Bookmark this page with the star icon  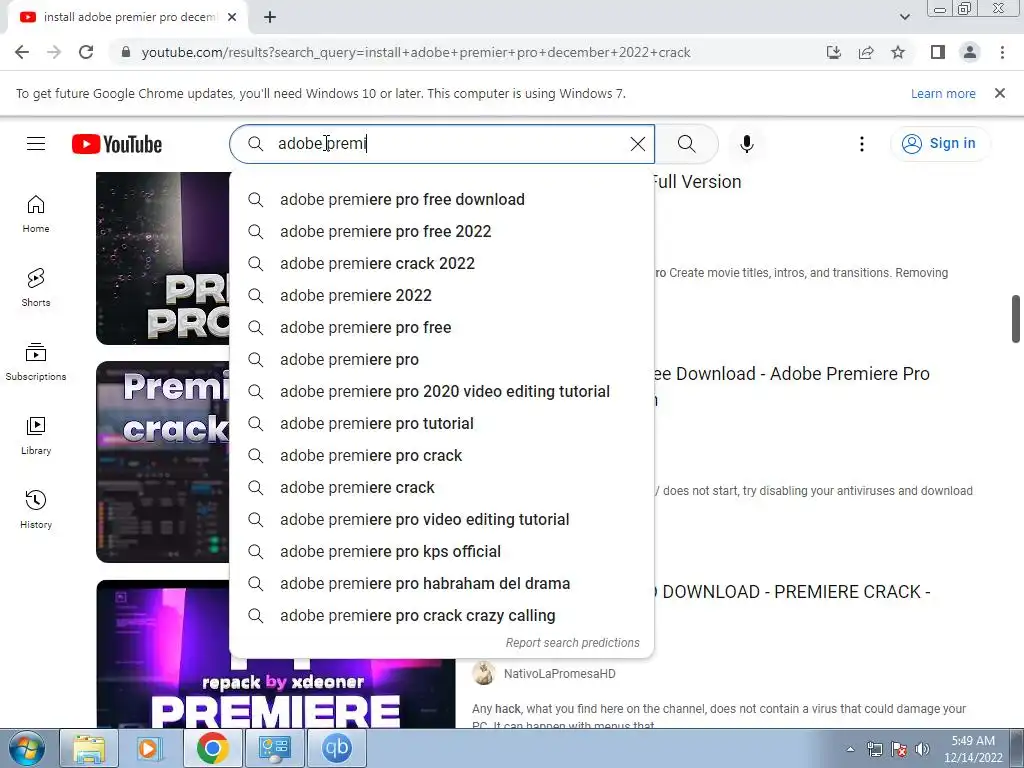pos(898,52)
